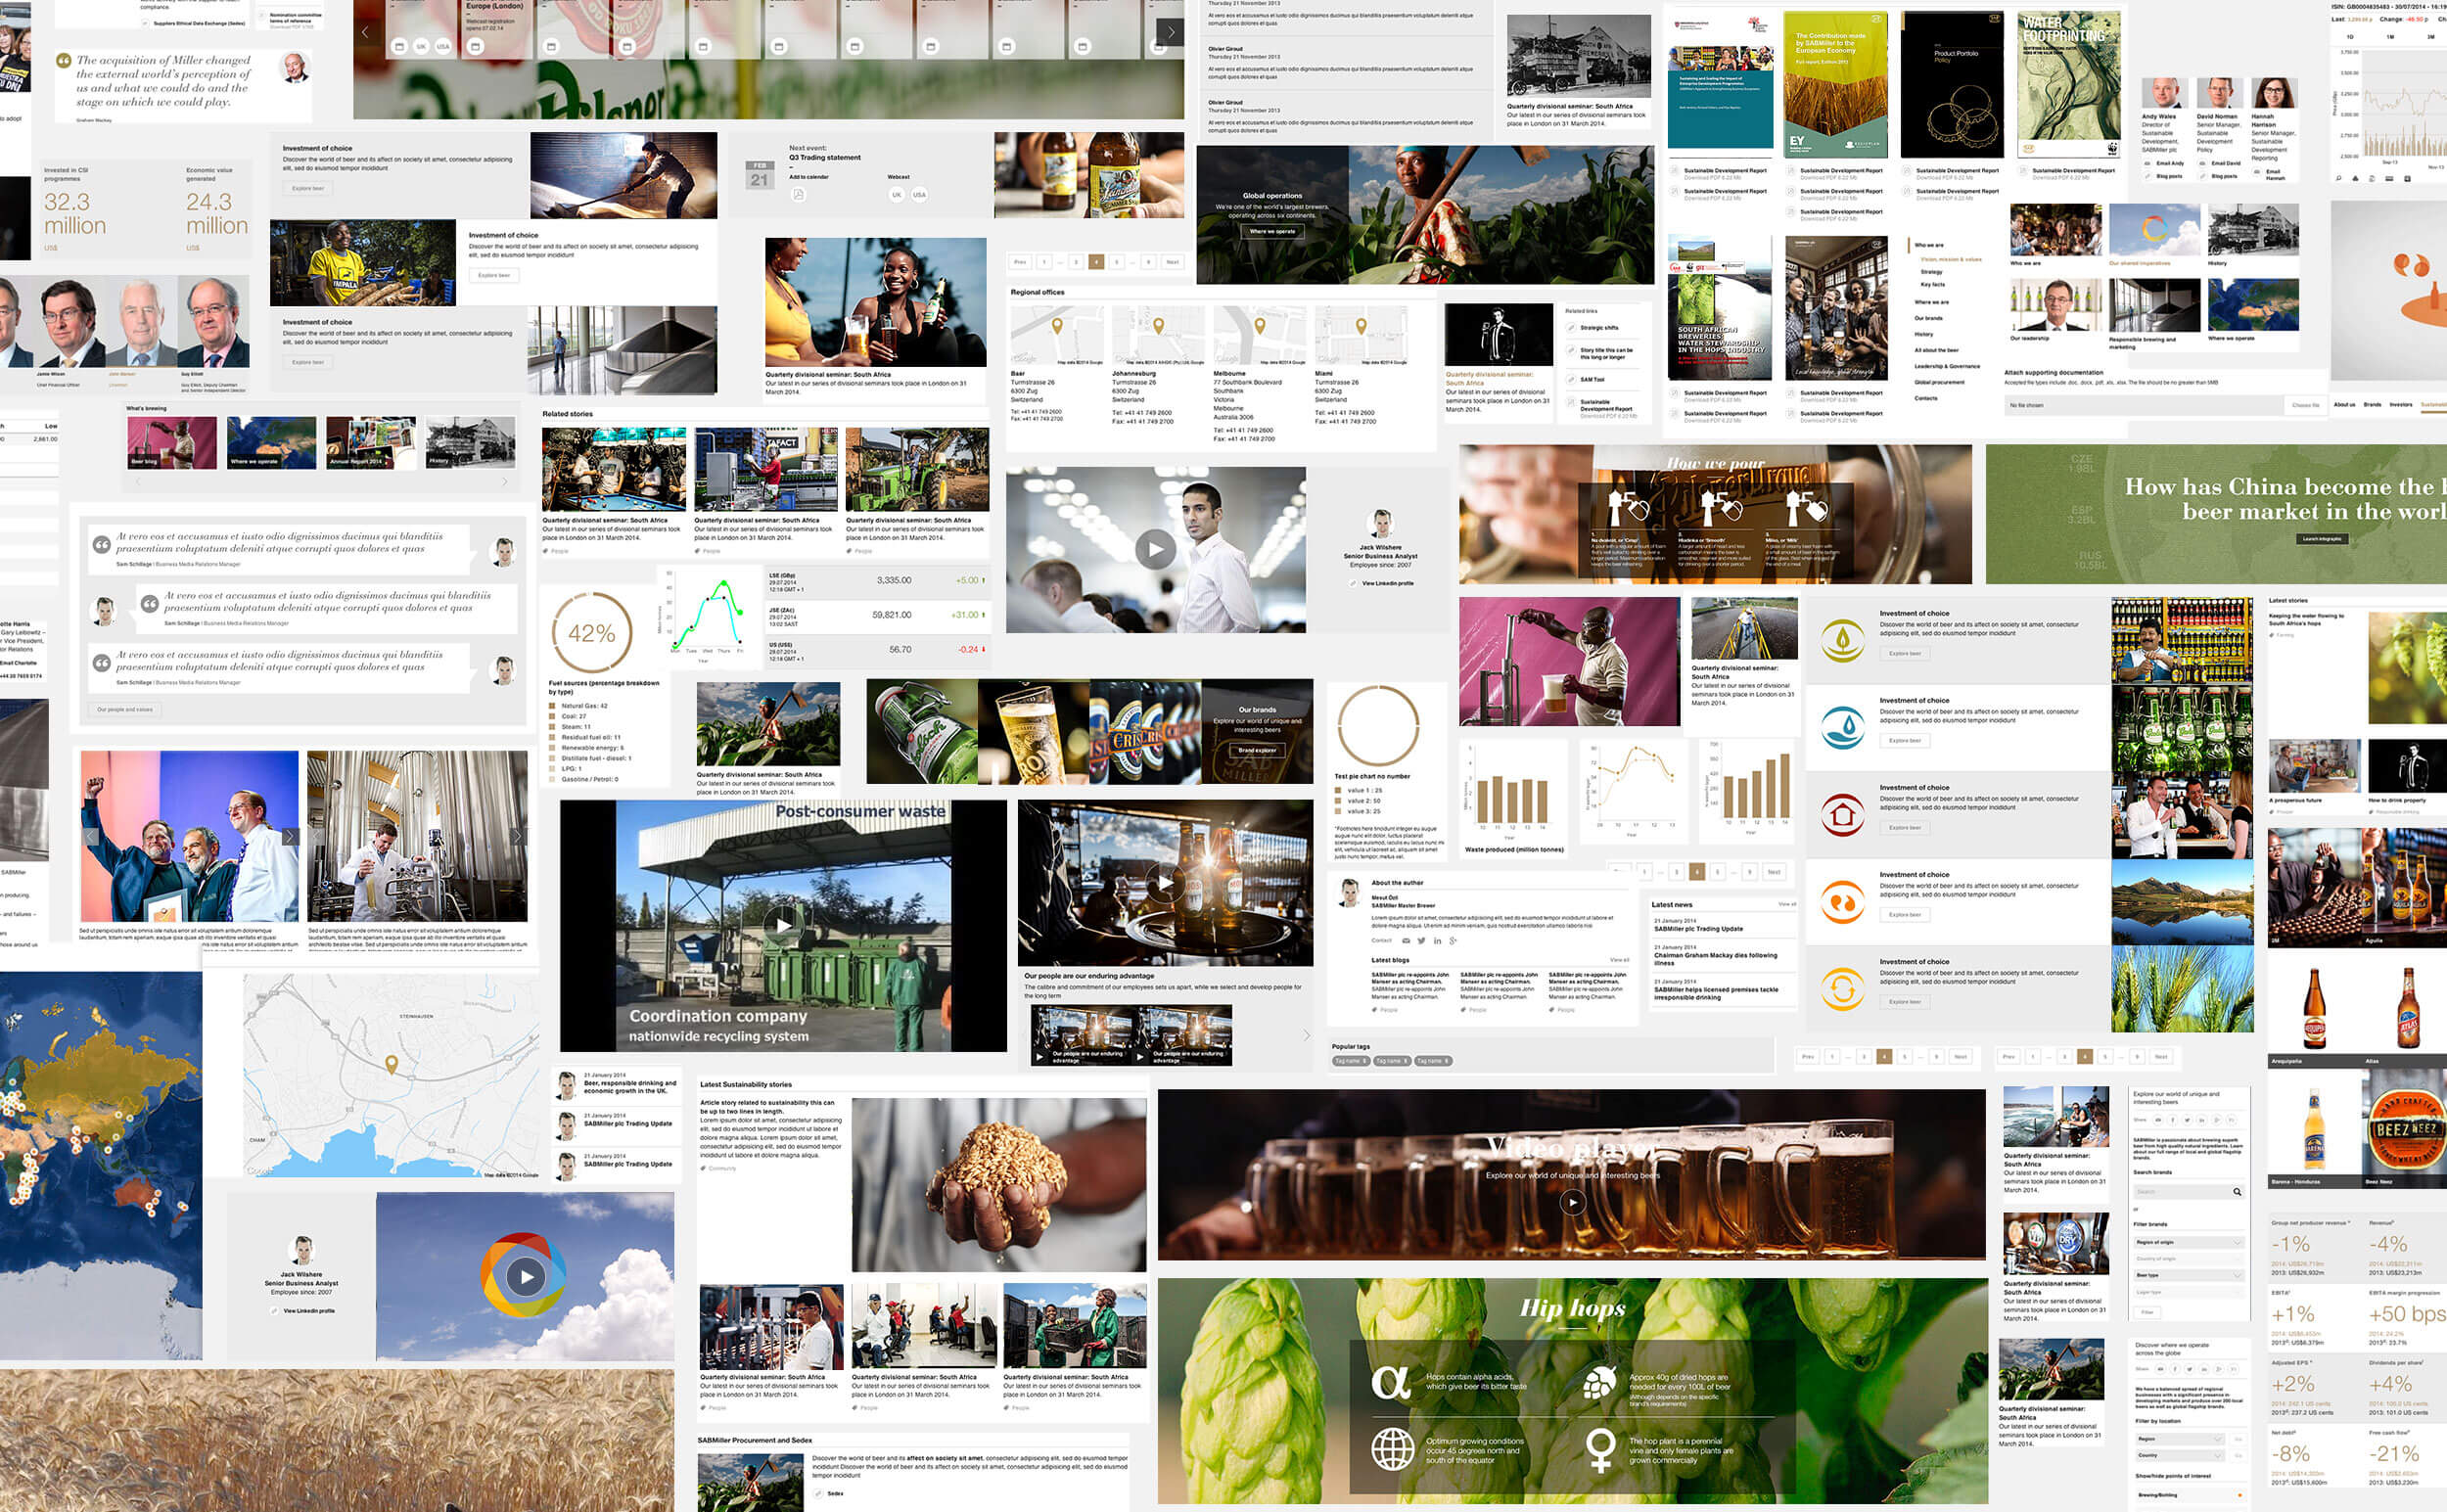Click the map pin on the Miami office map
The width and height of the screenshot is (2447, 1512).
pos(1361,326)
